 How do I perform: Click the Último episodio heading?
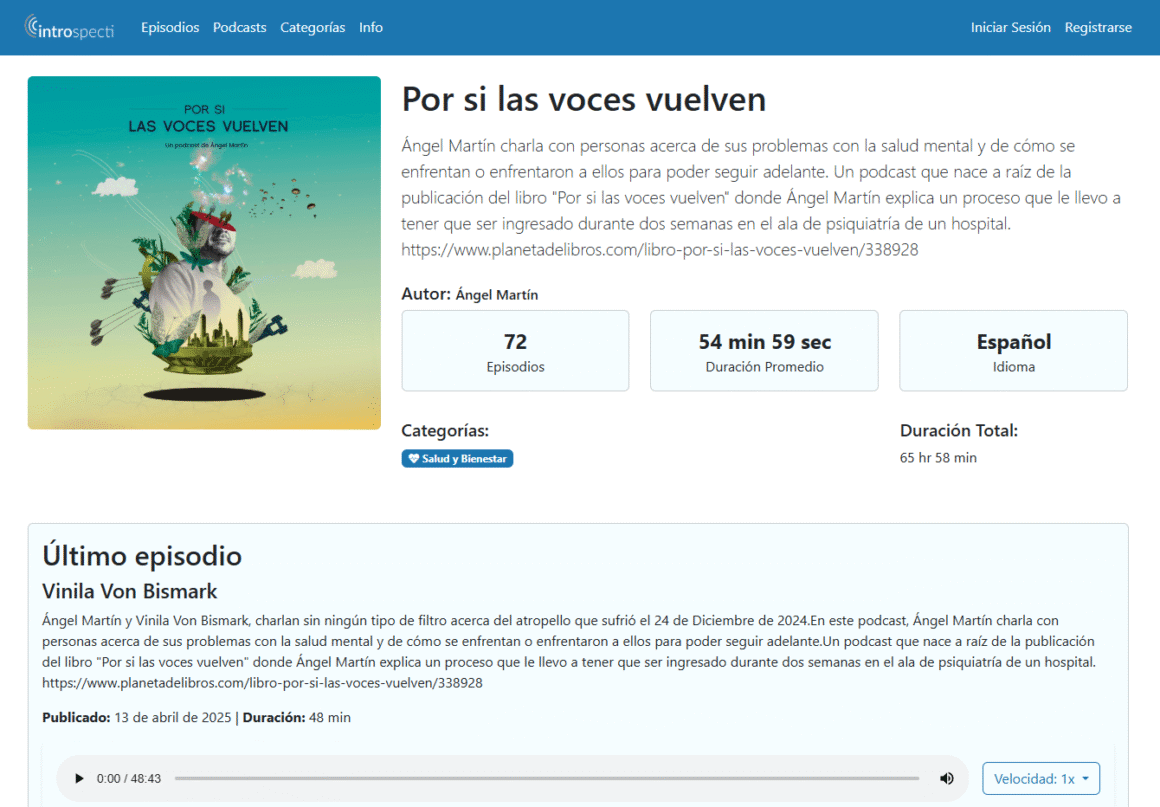pyautogui.click(x=142, y=556)
